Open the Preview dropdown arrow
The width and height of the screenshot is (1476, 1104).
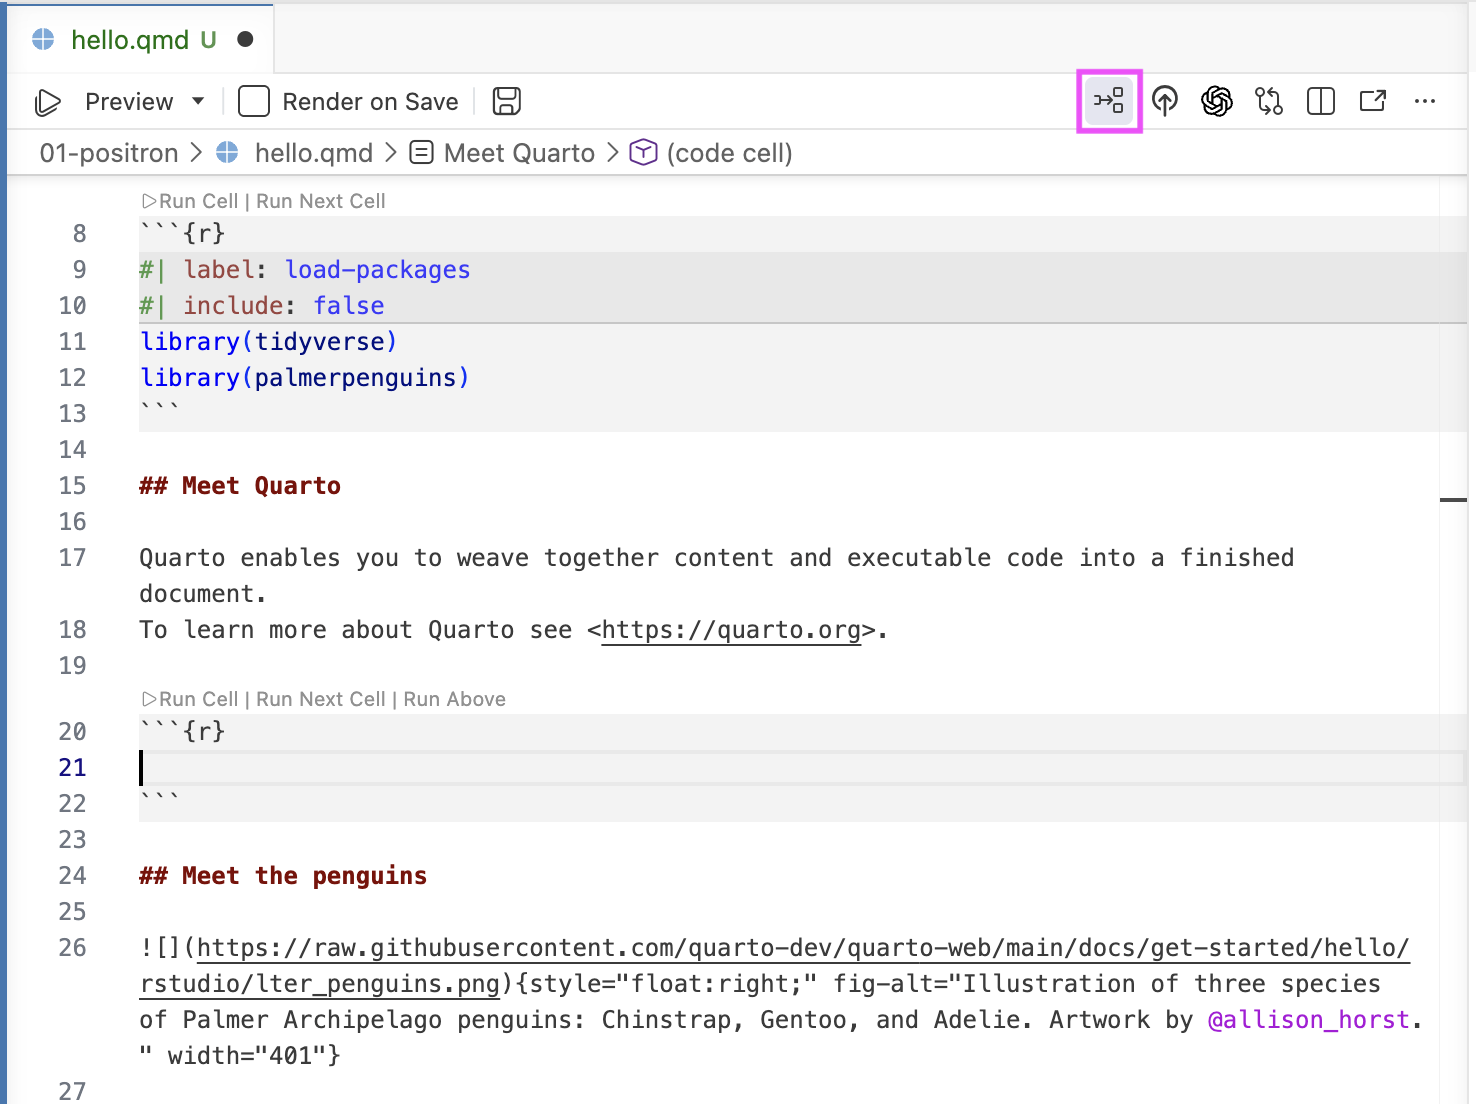coord(198,101)
